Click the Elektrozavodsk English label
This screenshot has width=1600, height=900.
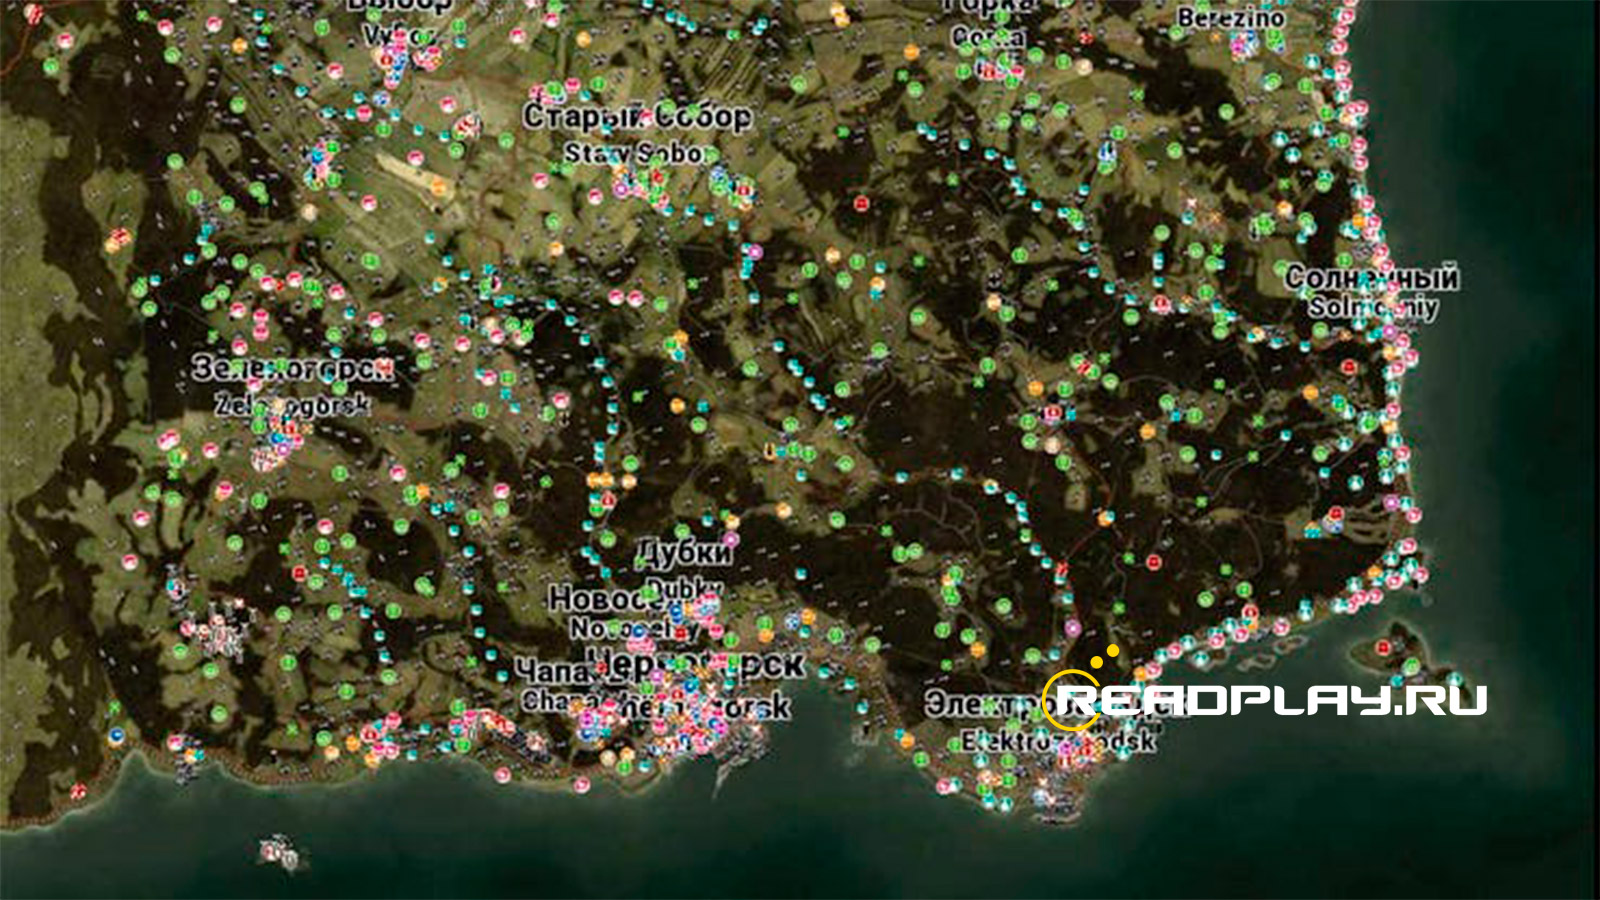tap(1059, 741)
